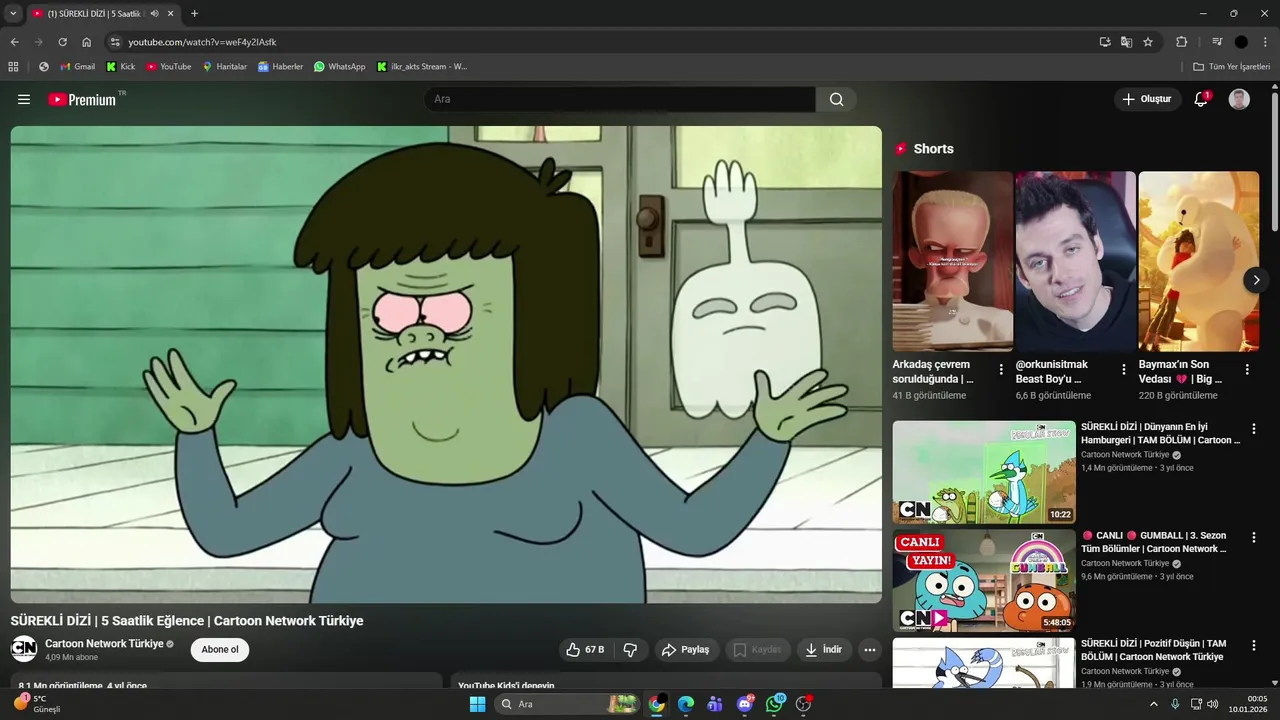Open the Arkadaş çevrem short thumbnail
The width and height of the screenshot is (1280, 720).
tap(952, 261)
